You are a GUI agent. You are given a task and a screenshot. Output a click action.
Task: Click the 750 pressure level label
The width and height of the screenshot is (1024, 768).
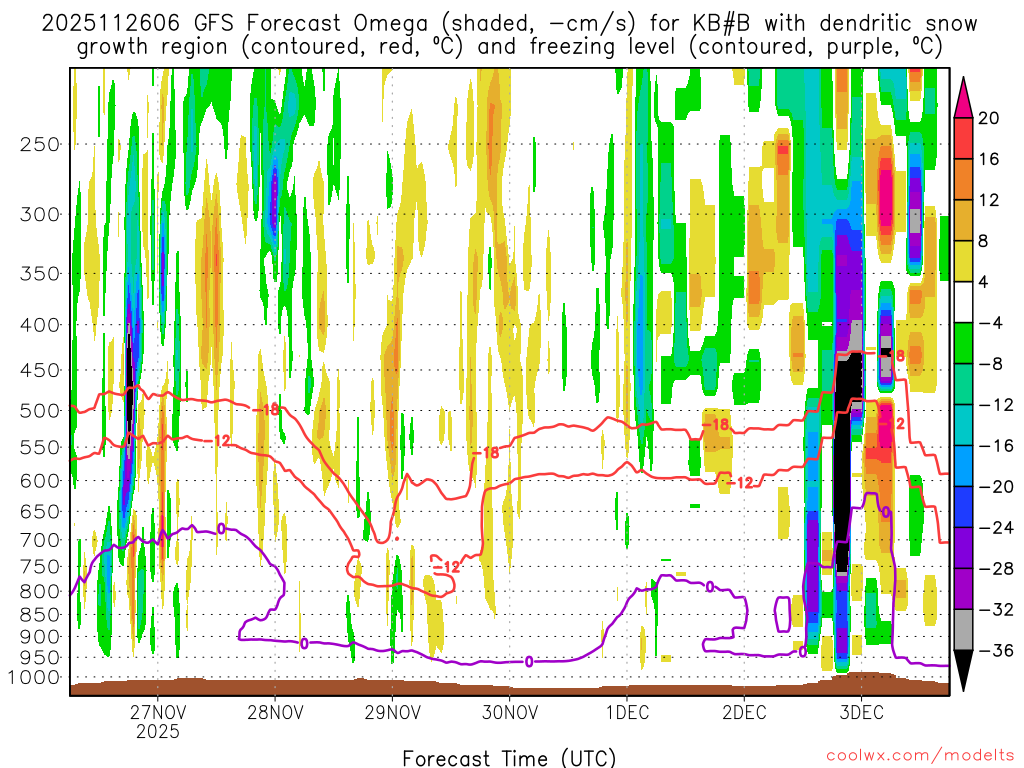coord(40,567)
